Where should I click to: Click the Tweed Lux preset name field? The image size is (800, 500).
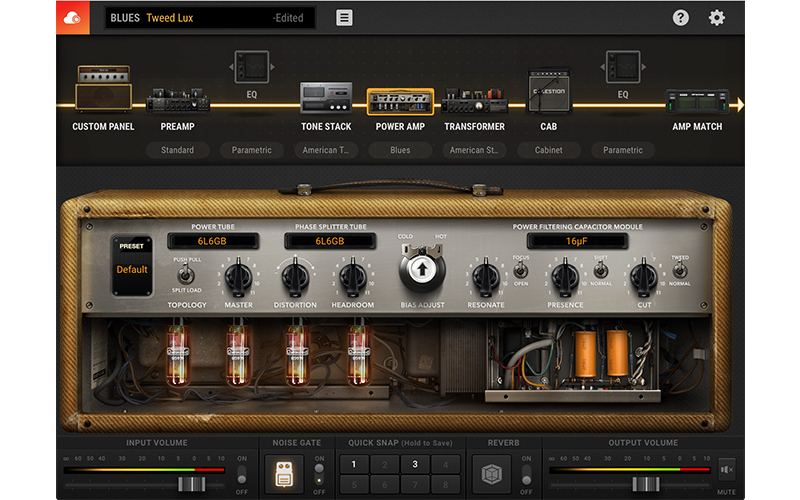[x=210, y=18]
